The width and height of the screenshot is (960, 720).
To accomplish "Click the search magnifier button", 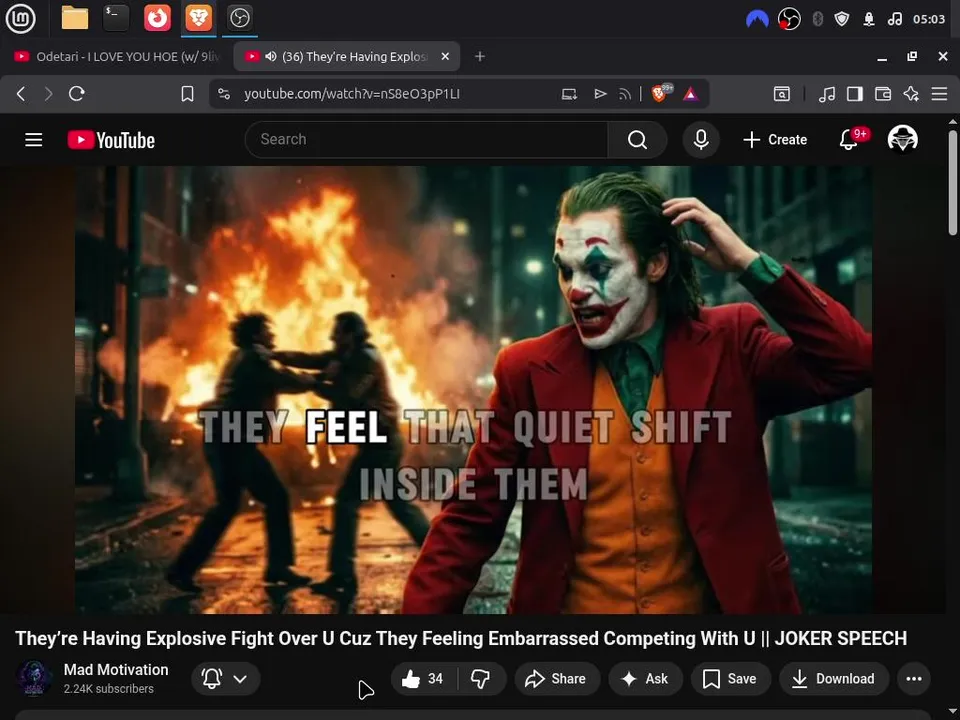I will 637,140.
